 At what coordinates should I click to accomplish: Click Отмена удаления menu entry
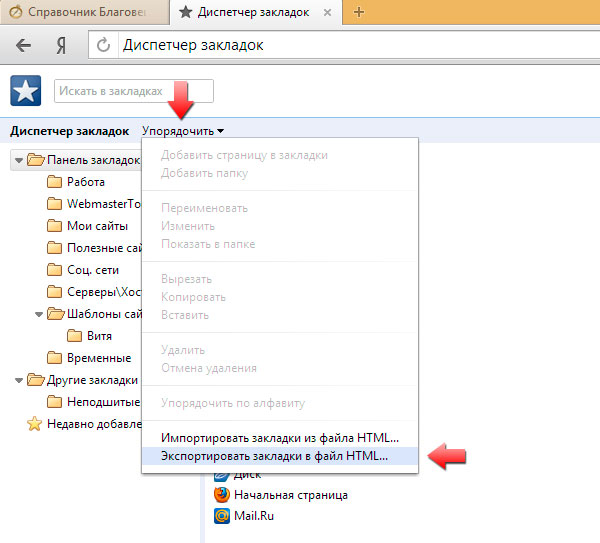[280, 368]
